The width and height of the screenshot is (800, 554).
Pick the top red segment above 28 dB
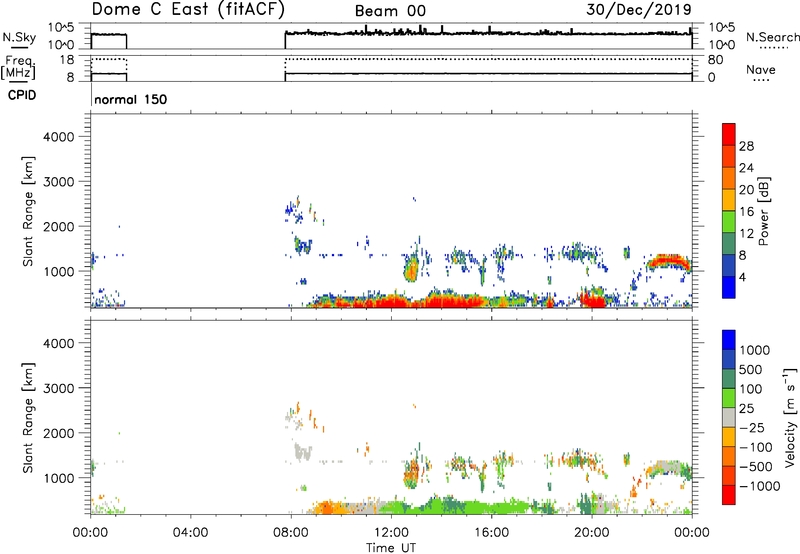(729, 134)
